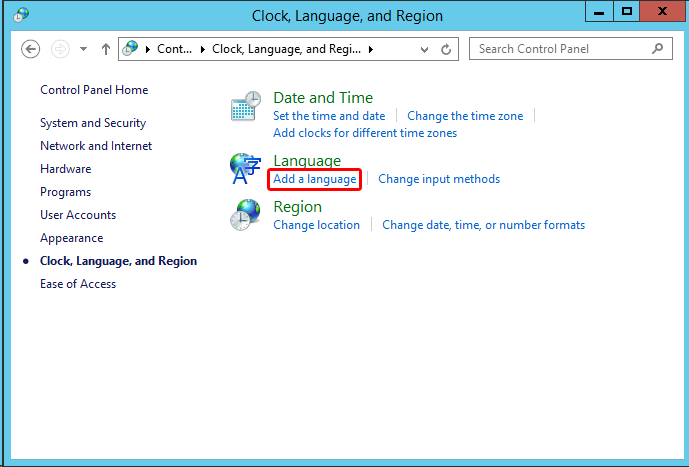Screen dimensions: 689x467
Task: Open the Hardware category
Action: 65,169
